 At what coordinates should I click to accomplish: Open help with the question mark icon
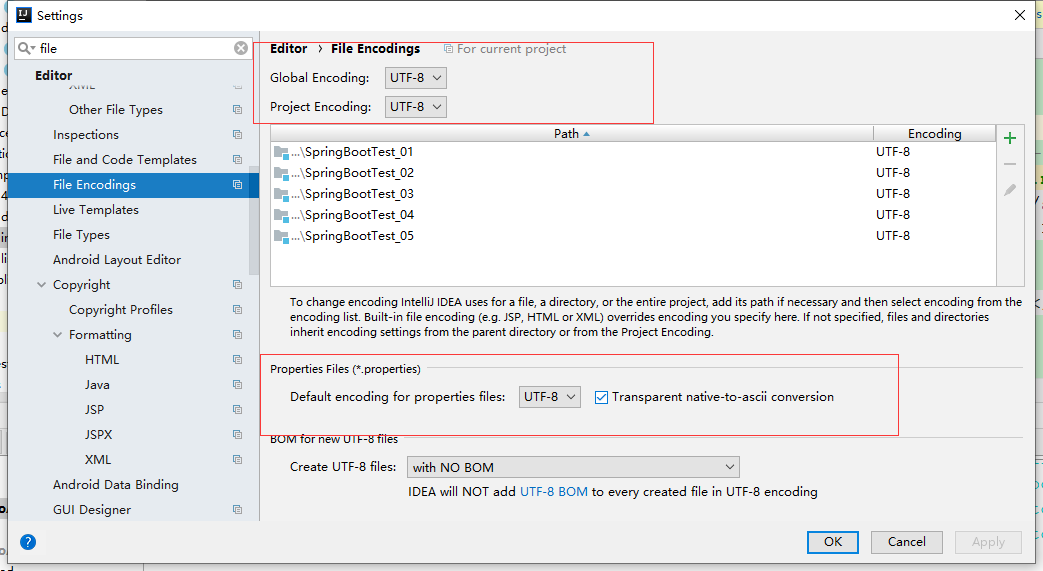[28, 542]
